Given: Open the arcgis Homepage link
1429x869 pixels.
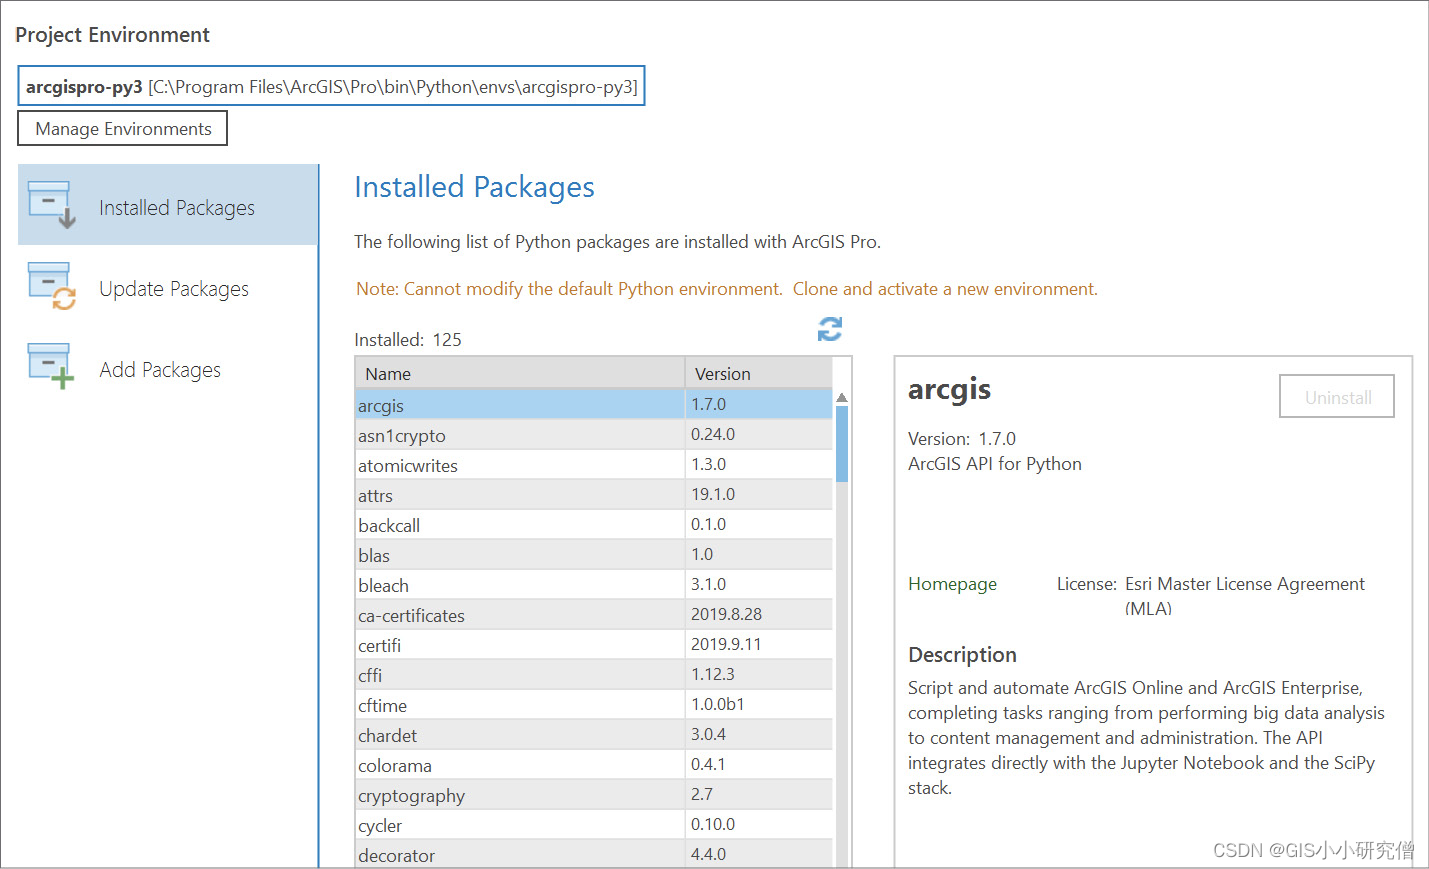Looking at the screenshot, I should pos(952,584).
